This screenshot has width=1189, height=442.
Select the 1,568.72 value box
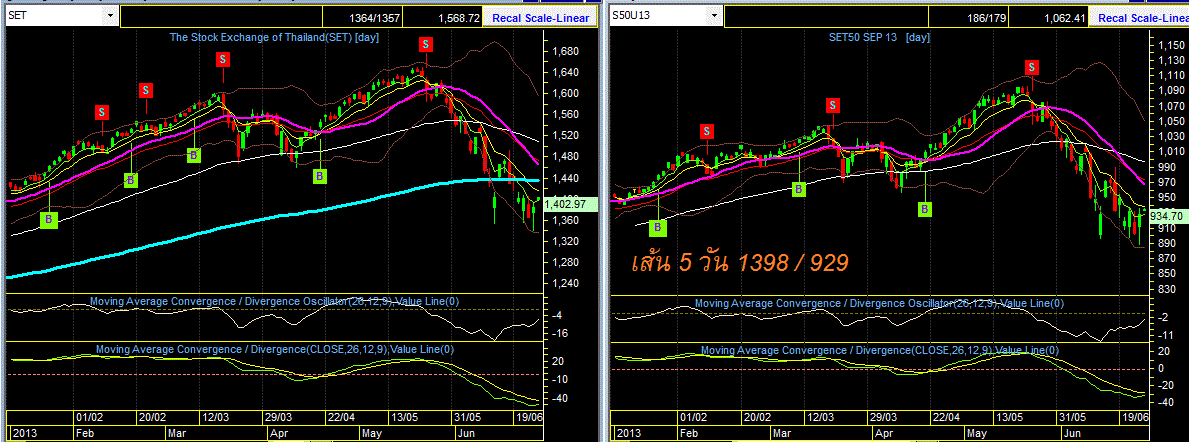click(444, 17)
